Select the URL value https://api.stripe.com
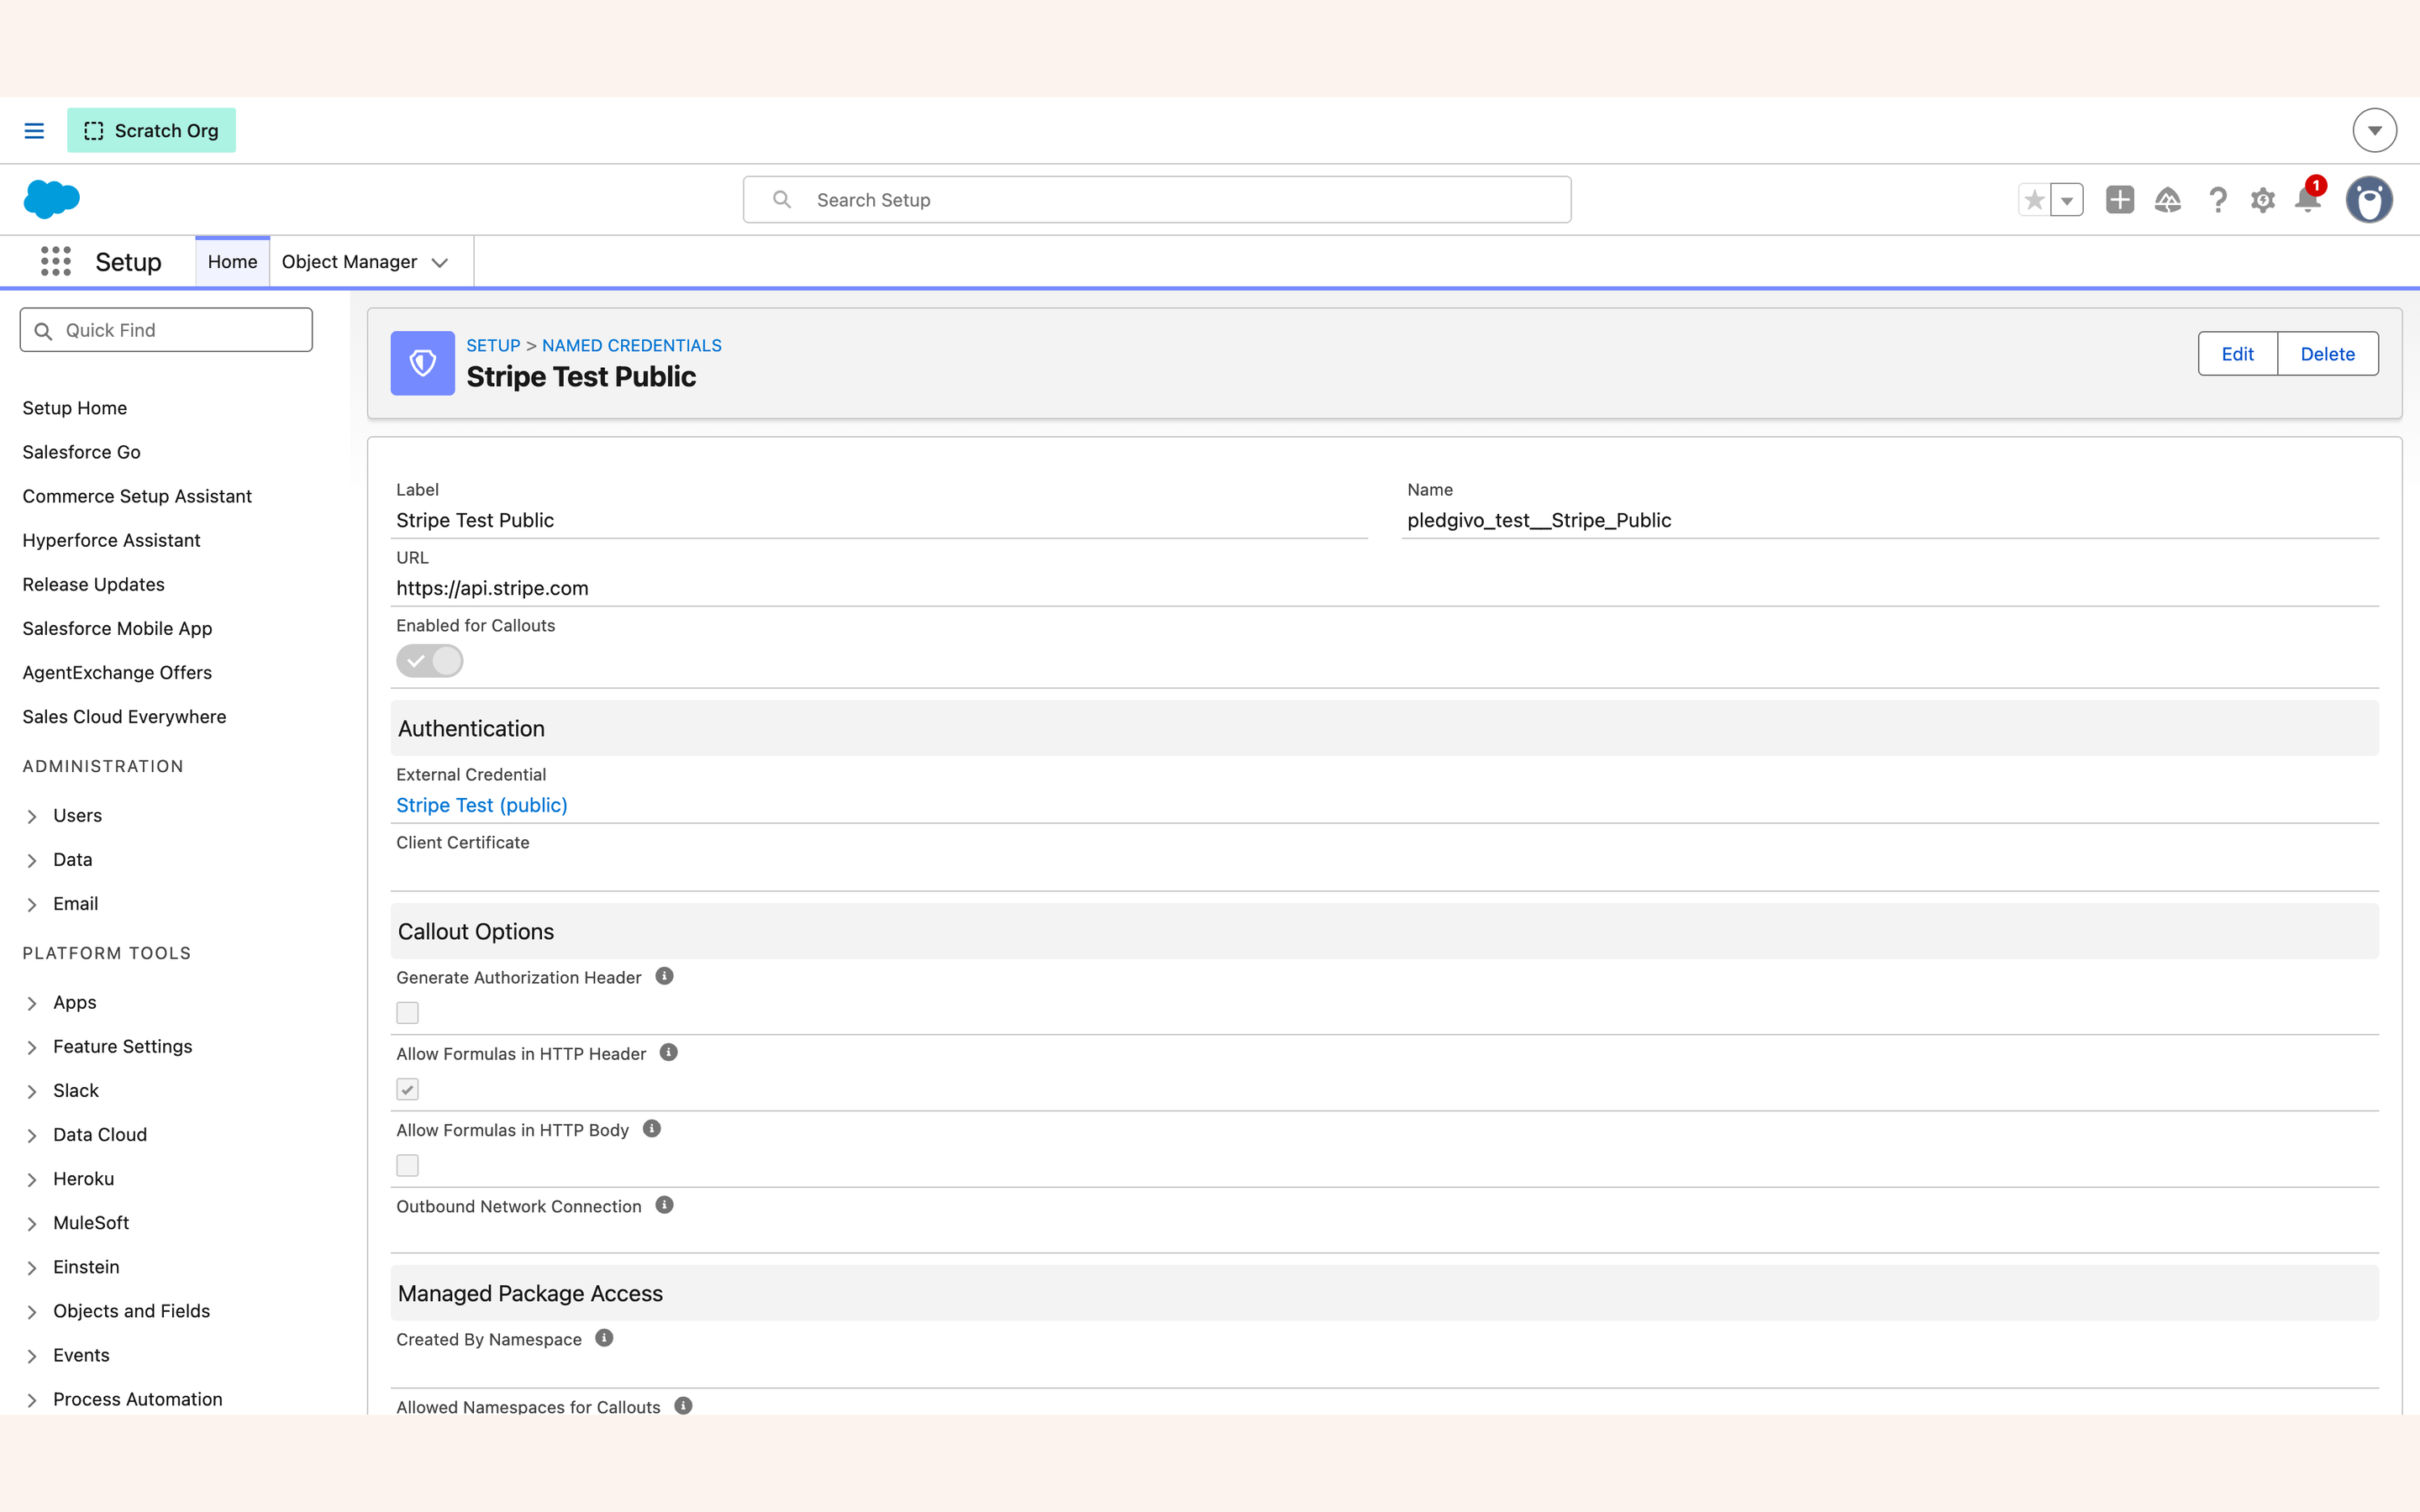The image size is (2420, 1512). [492, 588]
